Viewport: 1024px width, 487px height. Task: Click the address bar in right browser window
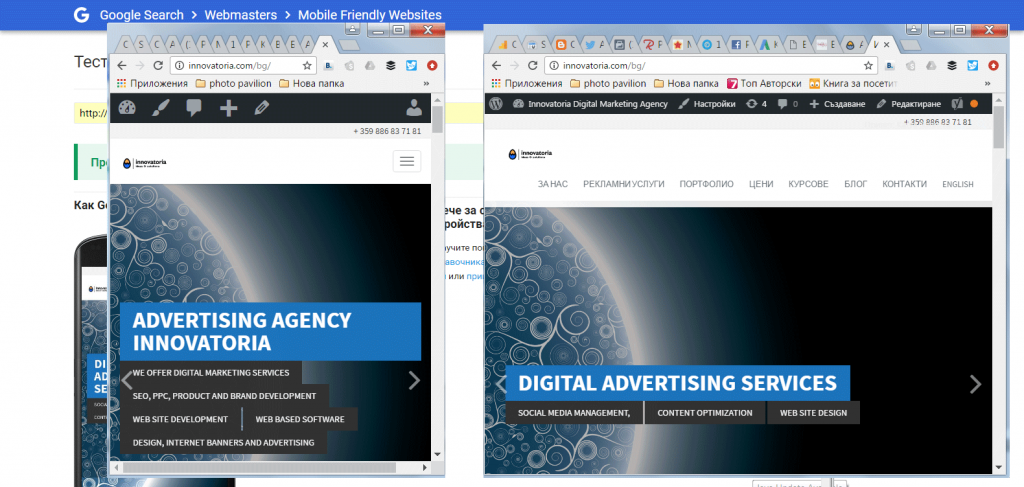click(711, 65)
